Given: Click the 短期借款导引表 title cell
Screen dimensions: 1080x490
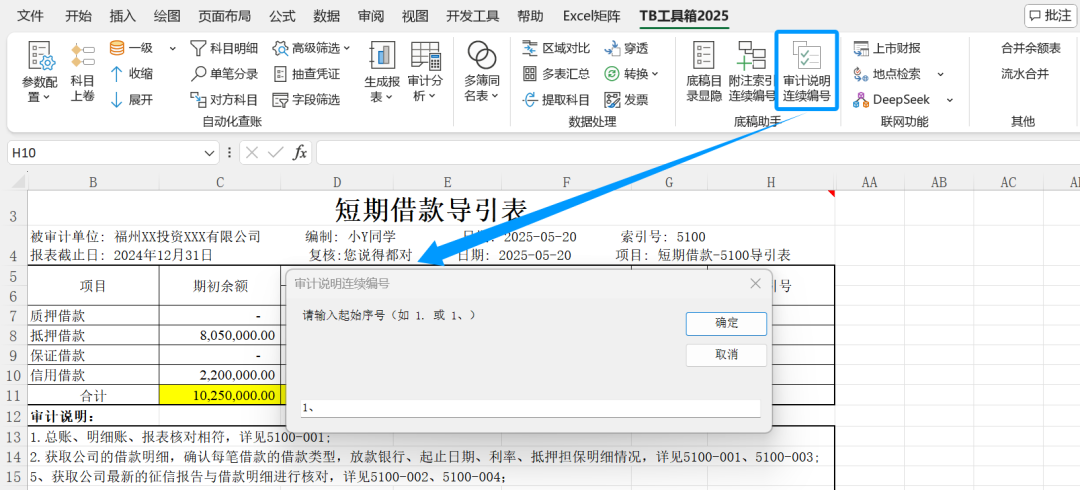Looking at the screenshot, I should coord(431,209).
